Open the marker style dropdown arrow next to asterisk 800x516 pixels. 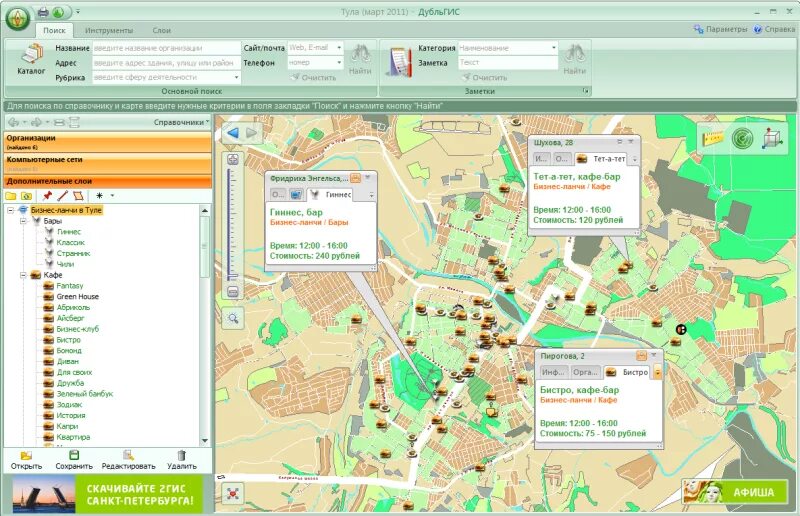[112, 196]
